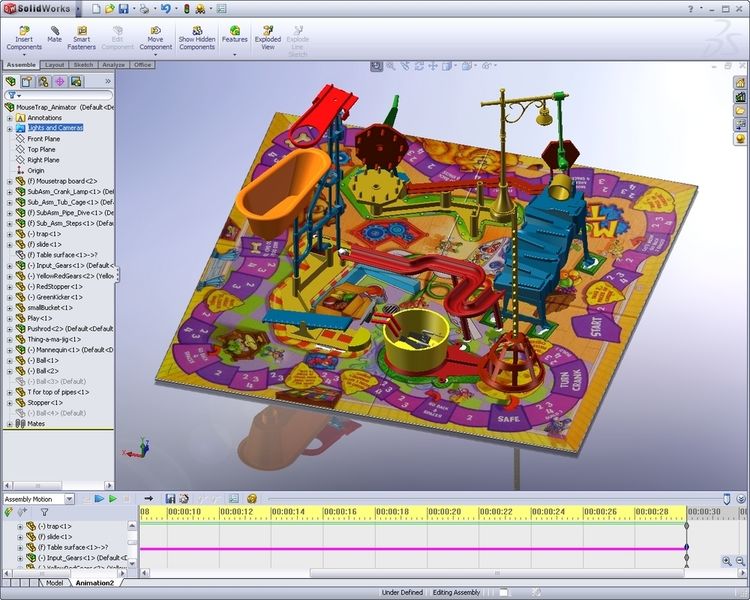Open the Features dropdown arrow
Screen dimensions: 750x600
click(234, 55)
